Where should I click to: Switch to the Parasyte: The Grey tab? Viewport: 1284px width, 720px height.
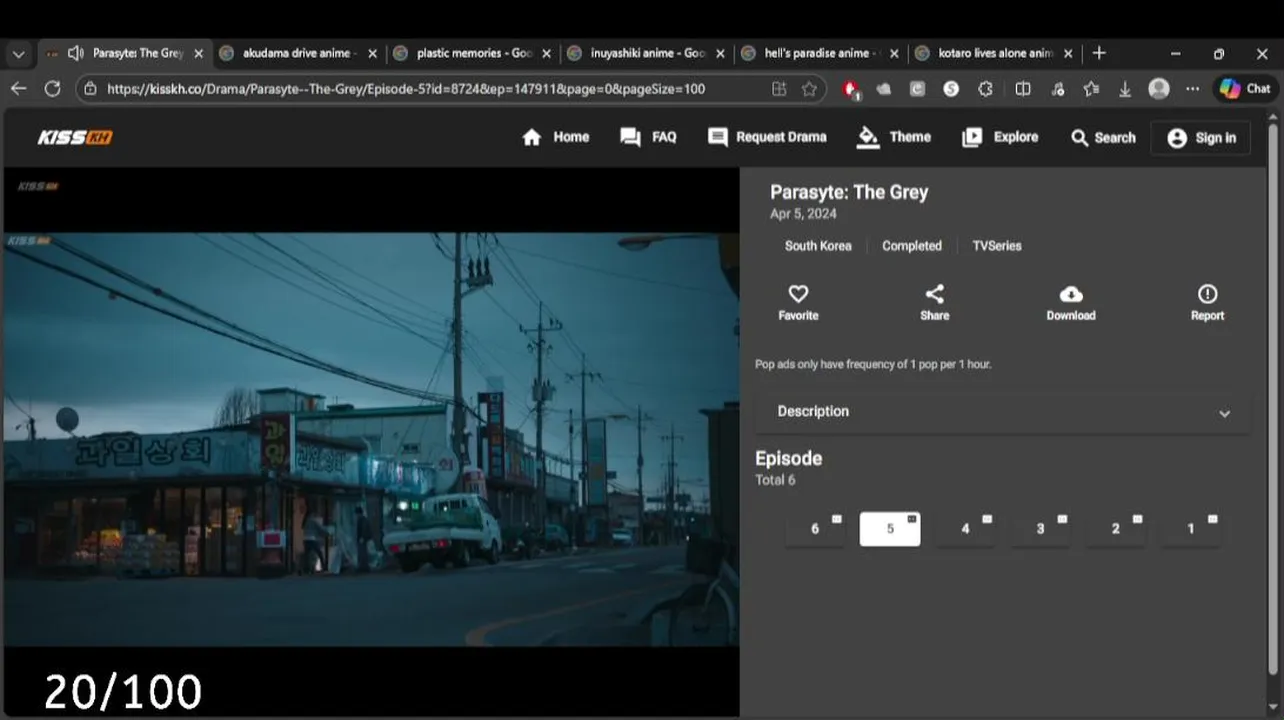(124, 53)
